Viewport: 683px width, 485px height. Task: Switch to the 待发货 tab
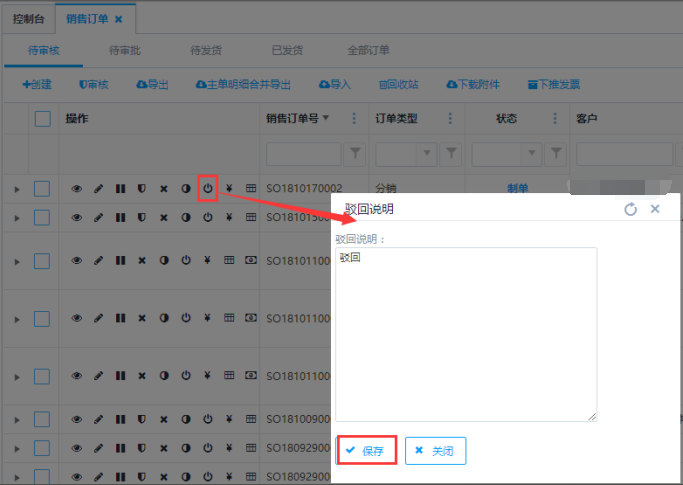coord(207,50)
